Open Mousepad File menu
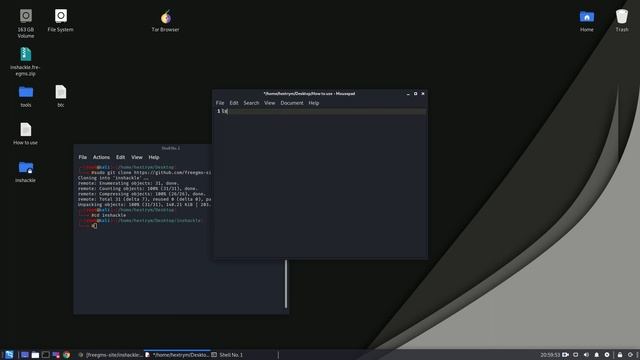 coord(220,103)
